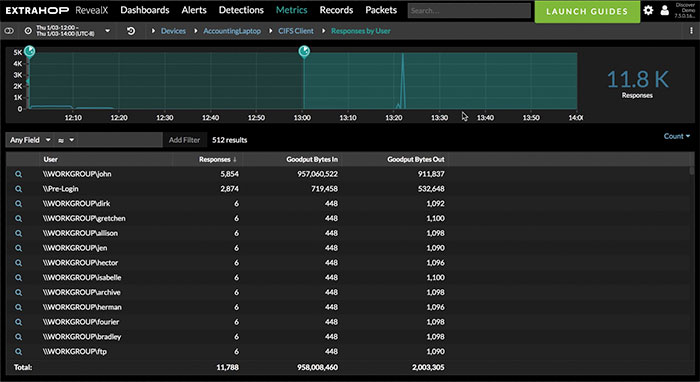Click magnifier icon for \\WORKGROUP\jen row
700x382 pixels.
tap(18, 248)
